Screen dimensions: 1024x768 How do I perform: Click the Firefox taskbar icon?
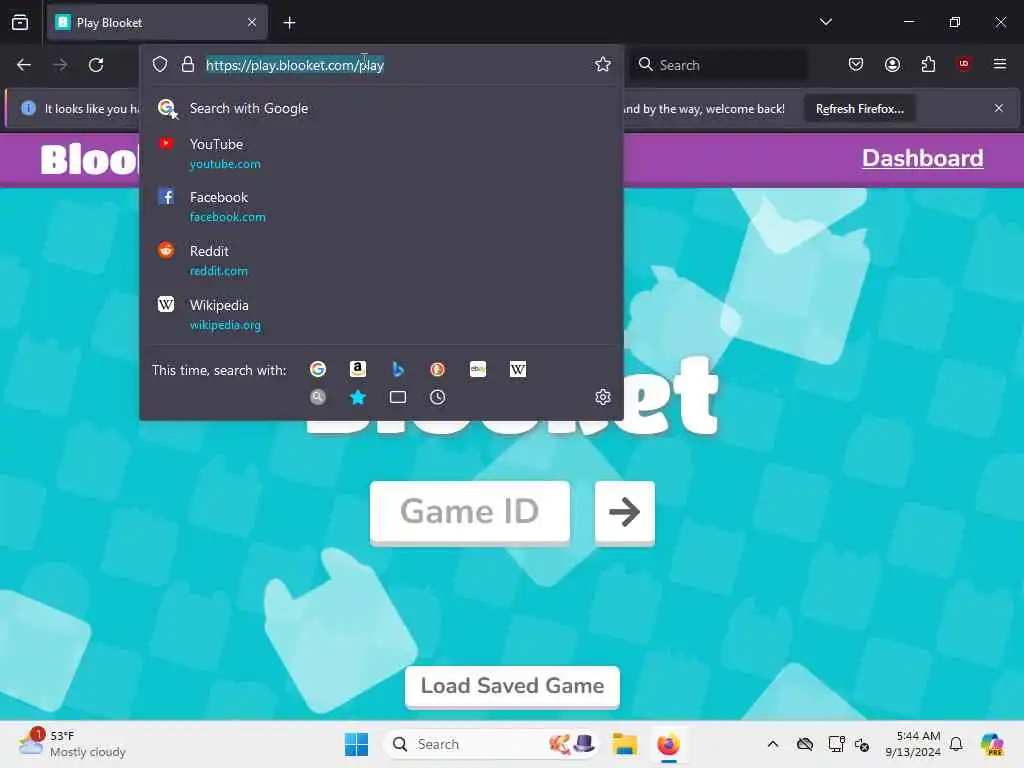[x=668, y=744]
